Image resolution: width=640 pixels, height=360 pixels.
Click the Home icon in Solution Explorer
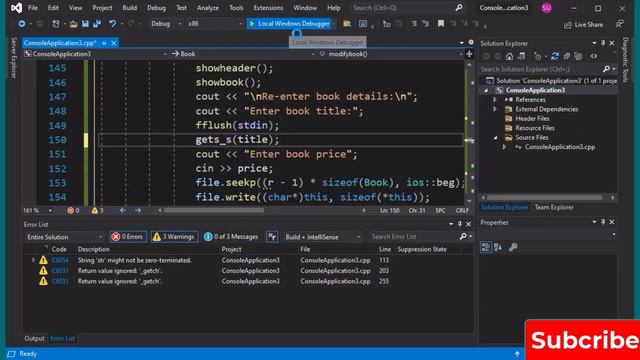509,56
